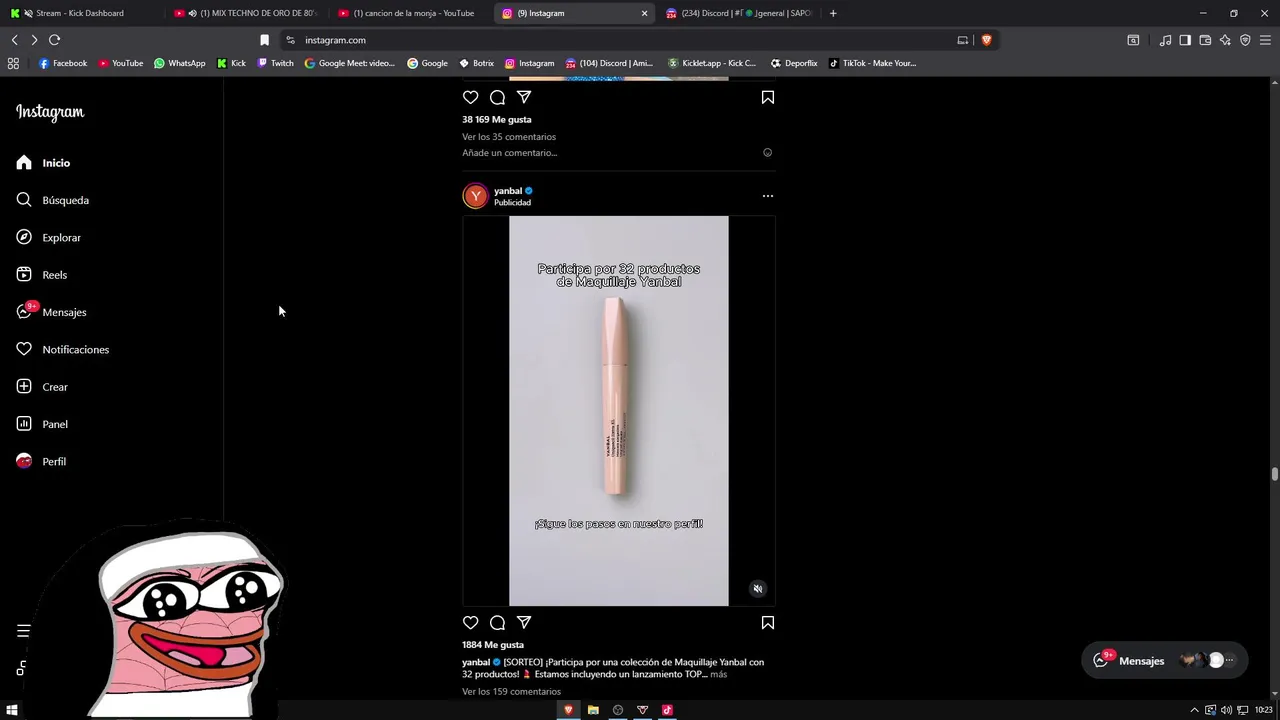Open the volume control in system tray
This screenshot has width=1280, height=720.
point(1227,710)
